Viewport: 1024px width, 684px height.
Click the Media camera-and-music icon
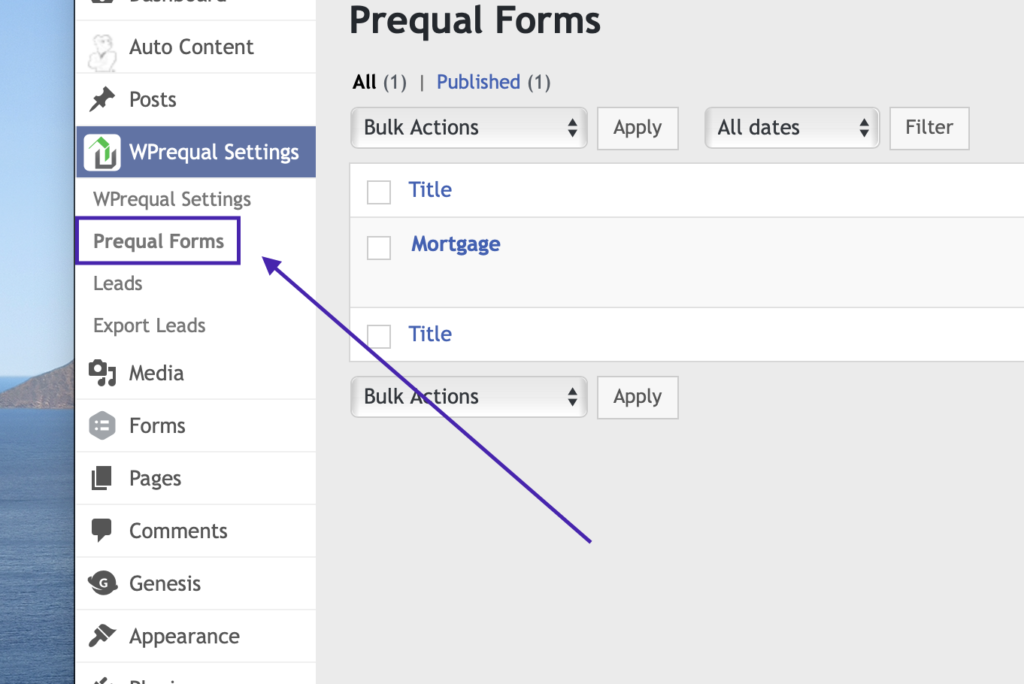click(102, 373)
